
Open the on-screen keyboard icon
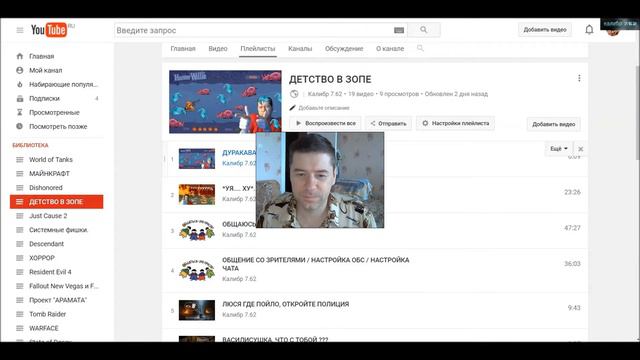click(399, 30)
